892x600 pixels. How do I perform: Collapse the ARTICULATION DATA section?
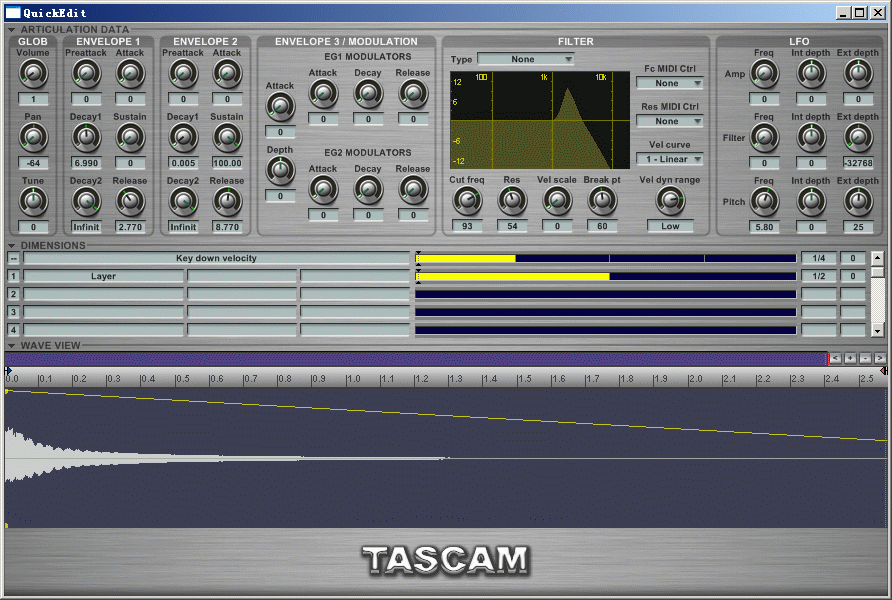(x=11, y=30)
